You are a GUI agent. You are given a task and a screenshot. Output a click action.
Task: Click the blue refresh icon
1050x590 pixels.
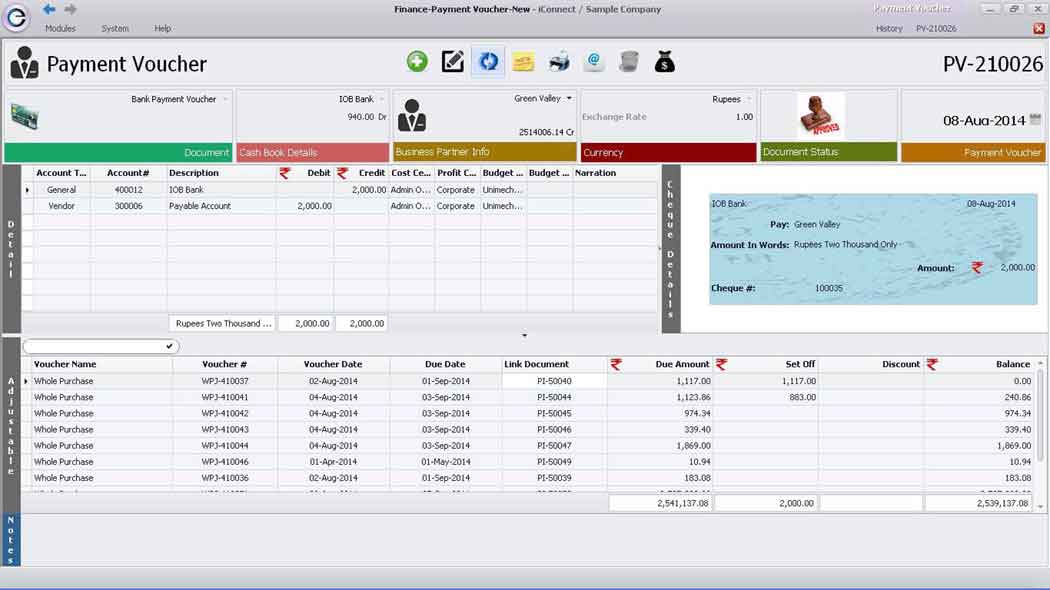[x=488, y=62]
